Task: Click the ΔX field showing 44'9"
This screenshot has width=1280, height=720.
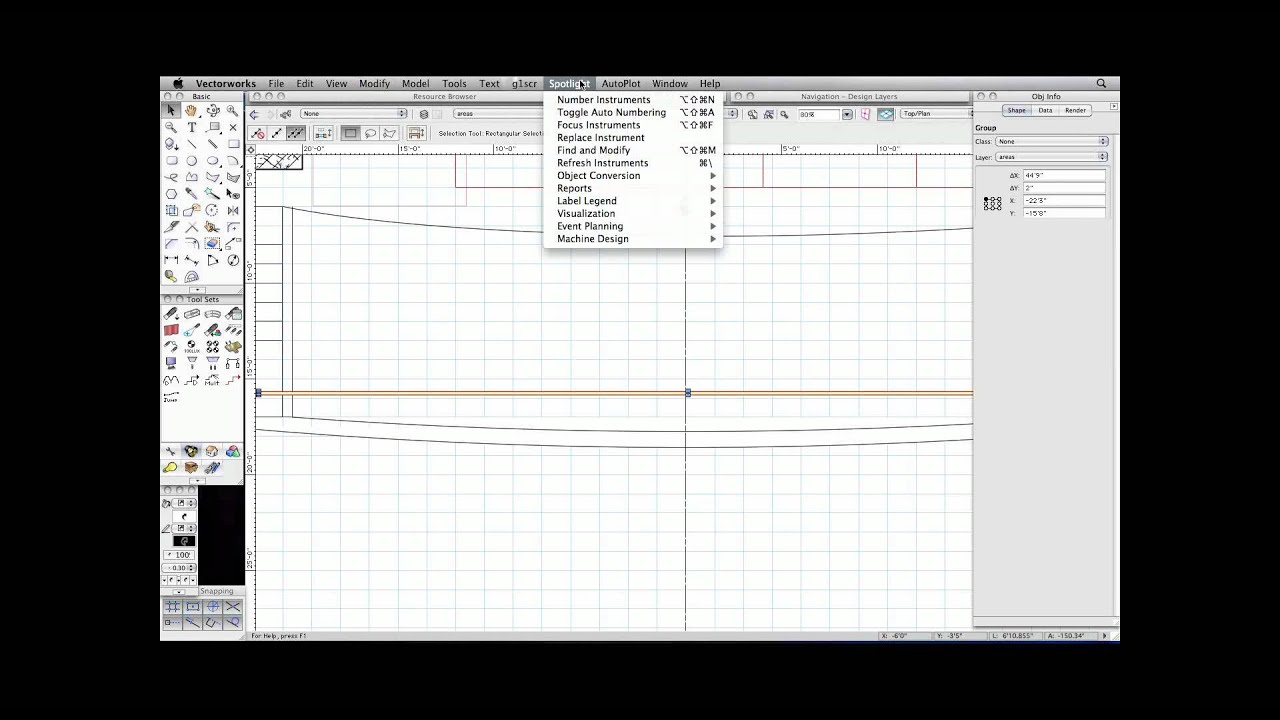Action: 1064,176
